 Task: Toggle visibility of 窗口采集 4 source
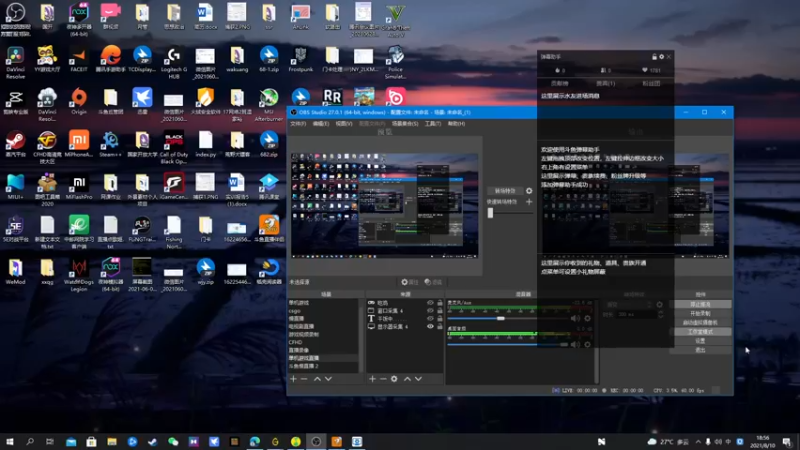pos(430,311)
